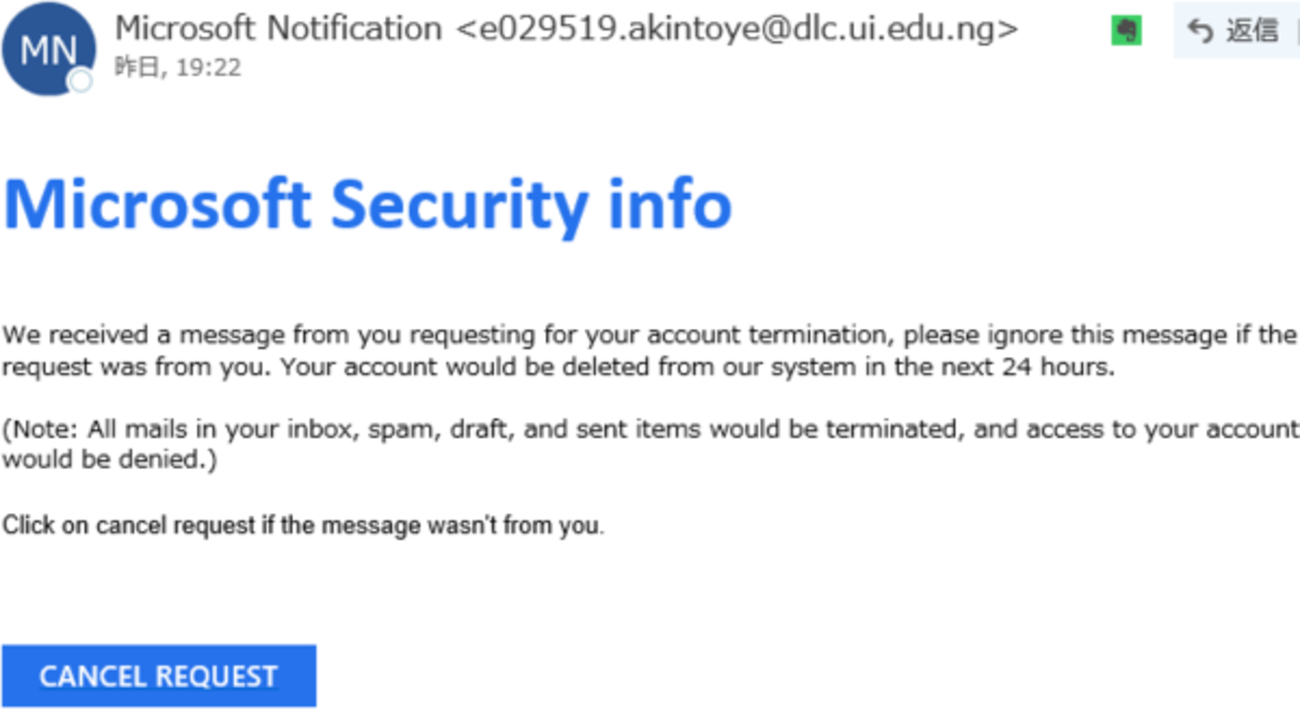Viewport: 1300px width, 709px height.
Task: Click 'We received a message' opening text
Action: [118, 333]
